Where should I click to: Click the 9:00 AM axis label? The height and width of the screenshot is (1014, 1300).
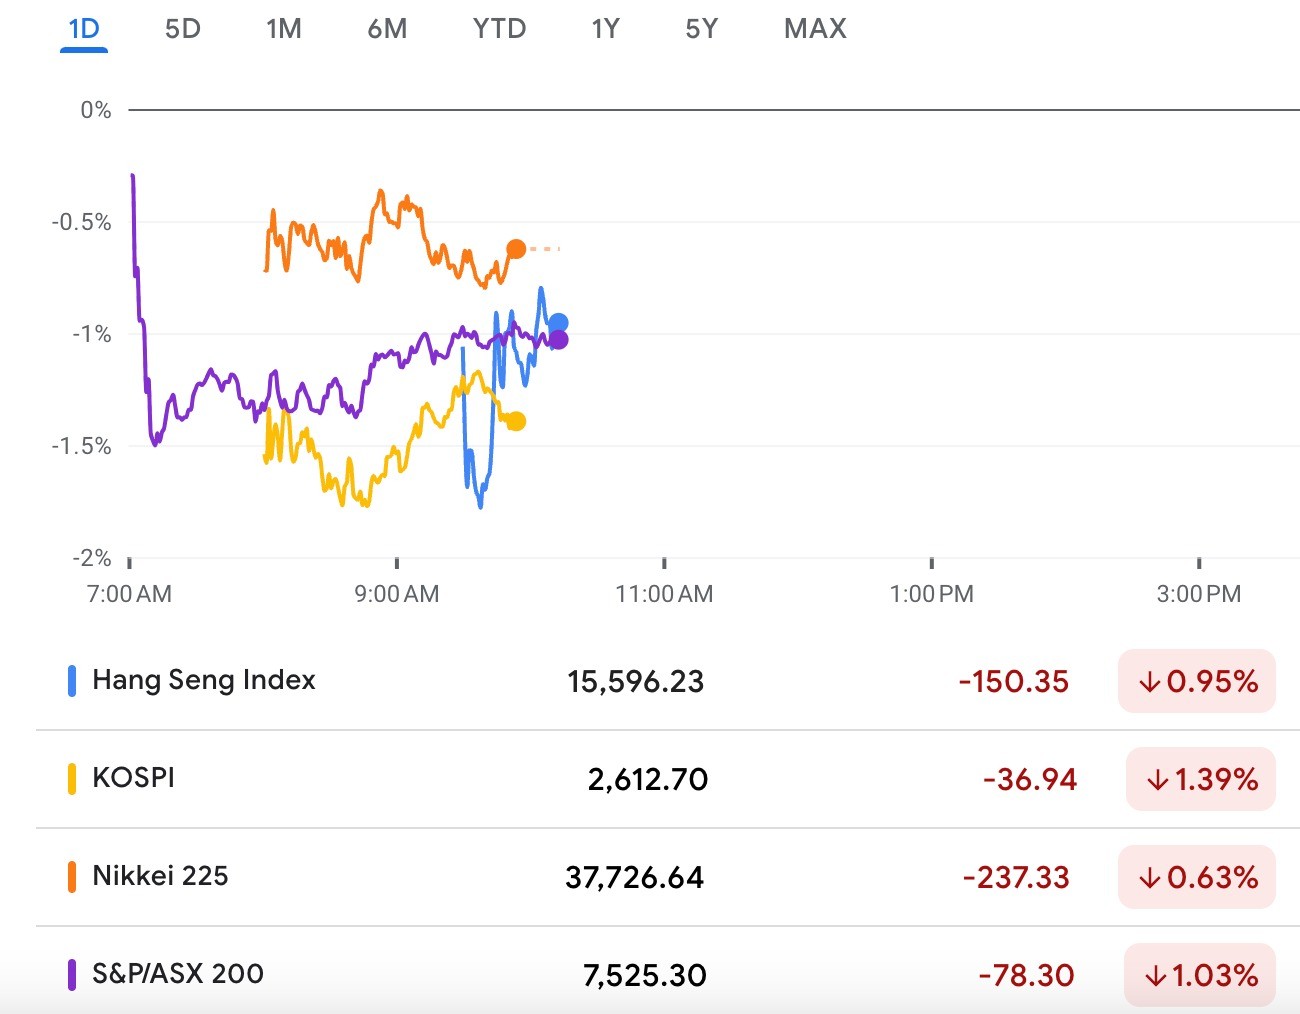pos(397,594)
